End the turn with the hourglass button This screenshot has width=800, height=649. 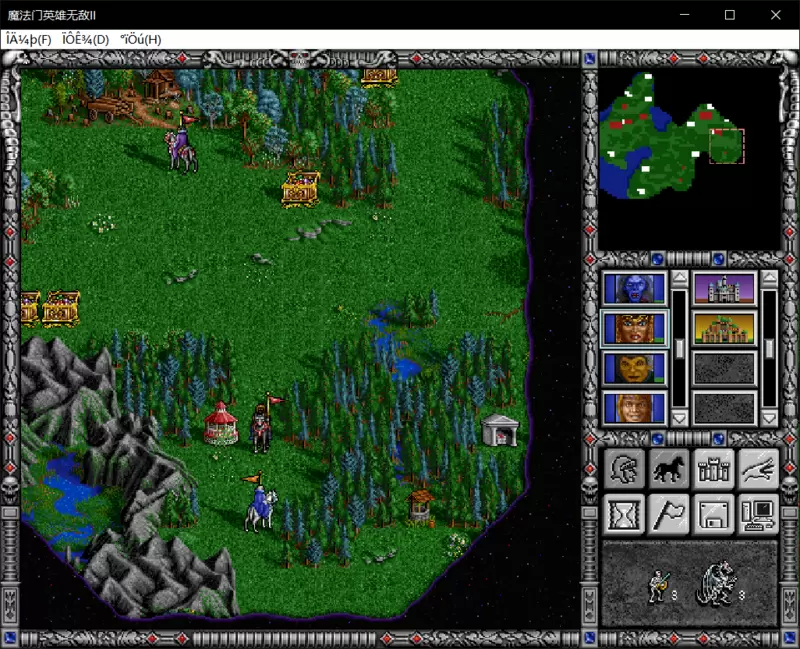click(624, 514)
